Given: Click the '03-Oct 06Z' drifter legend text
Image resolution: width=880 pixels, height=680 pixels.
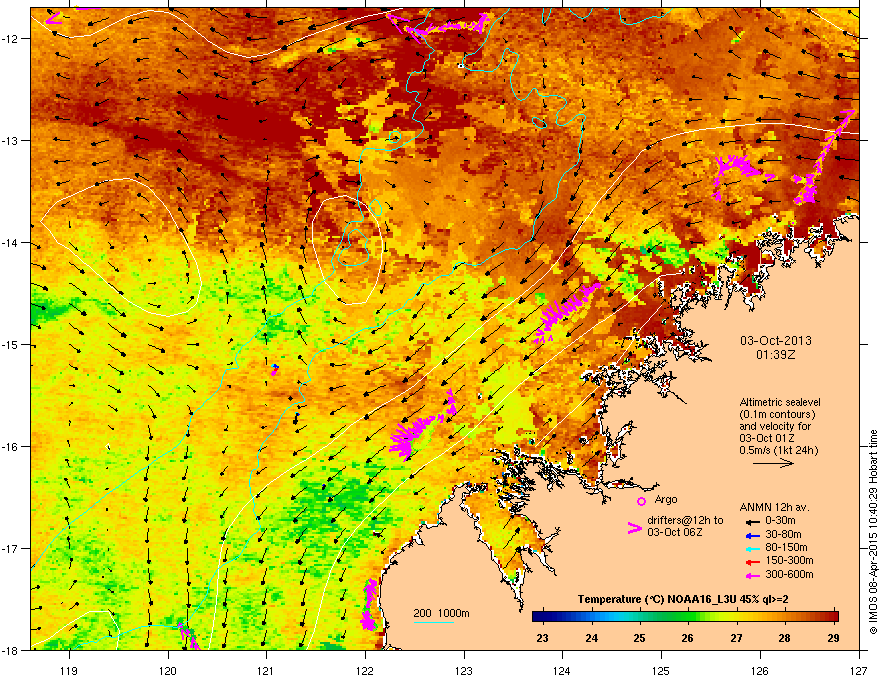Looking at the screenshot, I should (x=675, y=532).
